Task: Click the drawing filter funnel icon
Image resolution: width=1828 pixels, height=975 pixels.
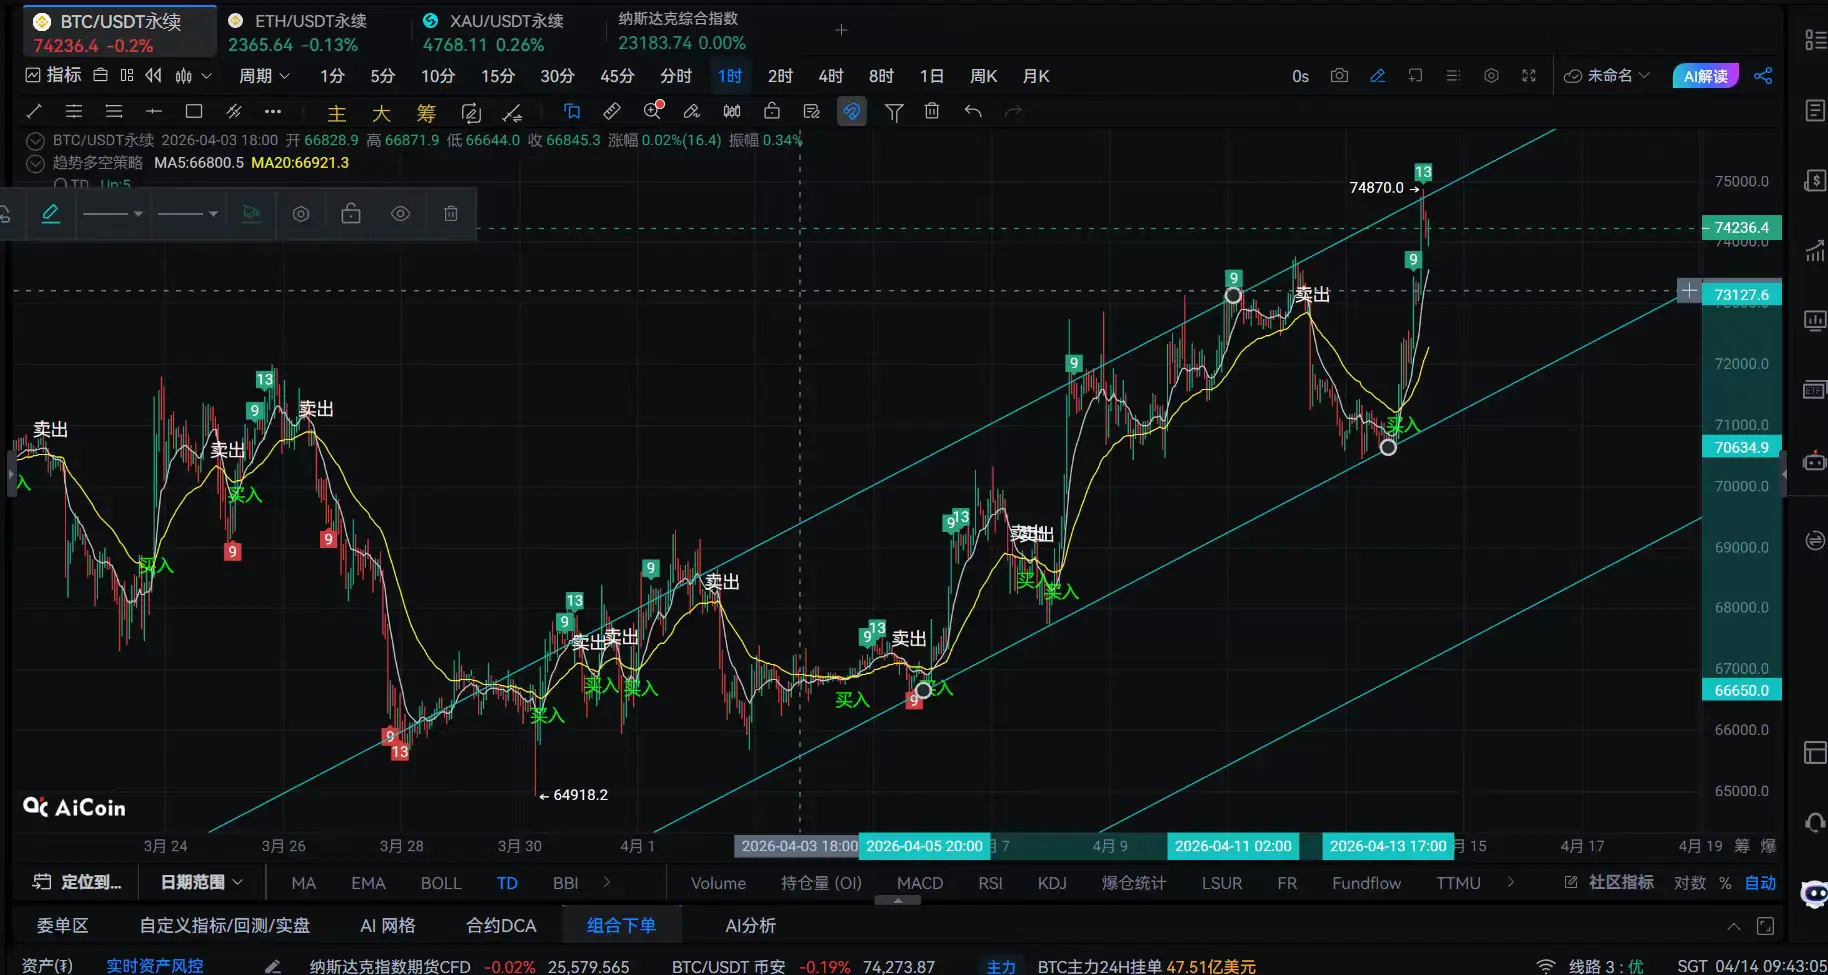Action: click(894, 112)
